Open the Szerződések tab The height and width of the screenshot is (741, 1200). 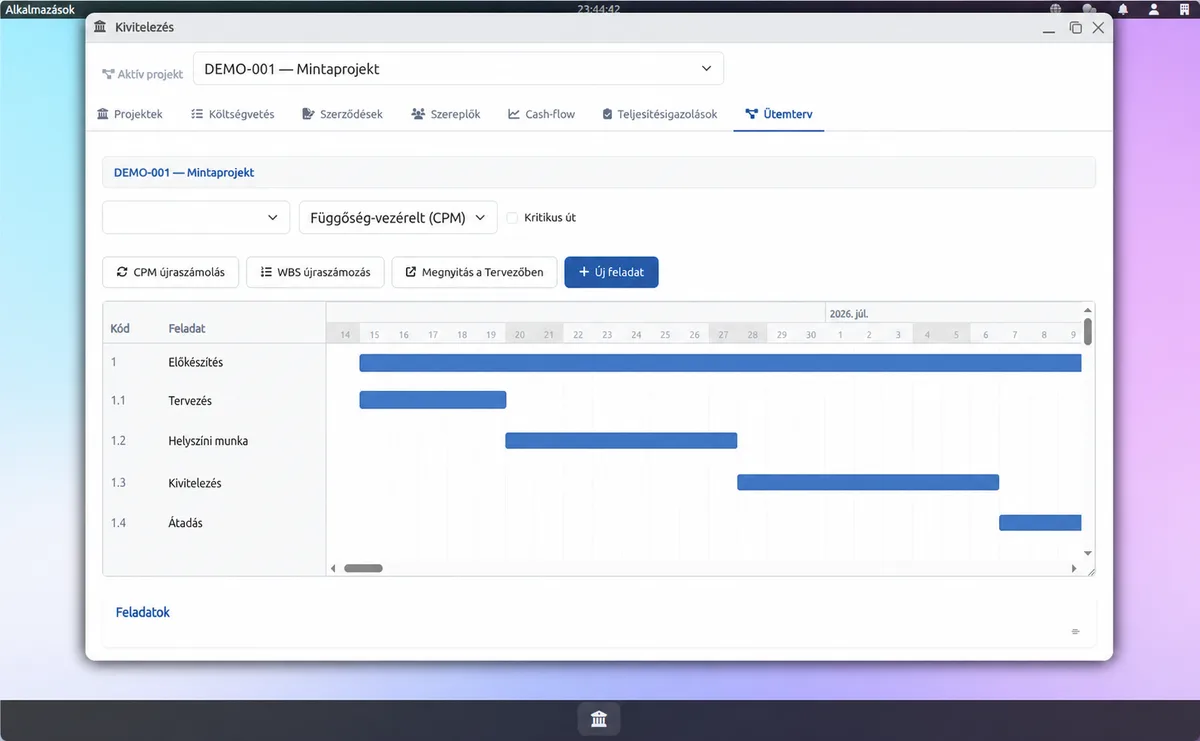[342, 114]
